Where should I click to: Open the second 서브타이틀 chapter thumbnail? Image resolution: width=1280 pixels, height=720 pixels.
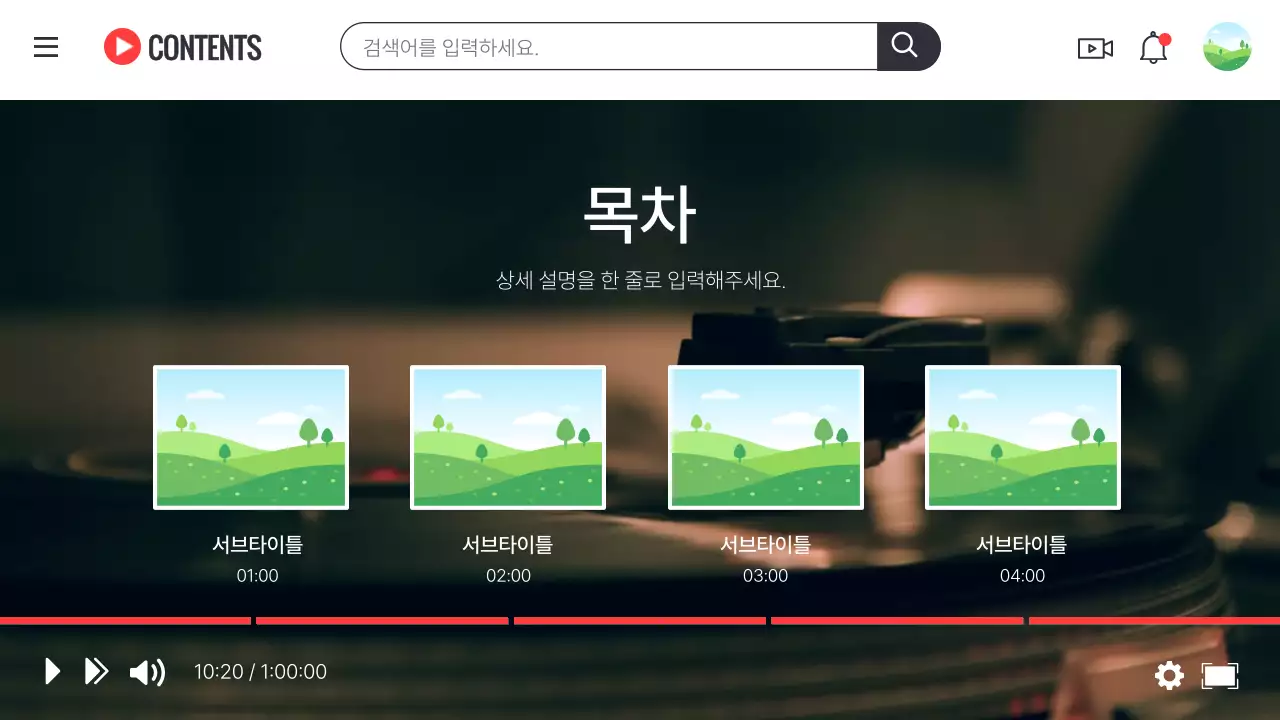(x=508, y=437)
